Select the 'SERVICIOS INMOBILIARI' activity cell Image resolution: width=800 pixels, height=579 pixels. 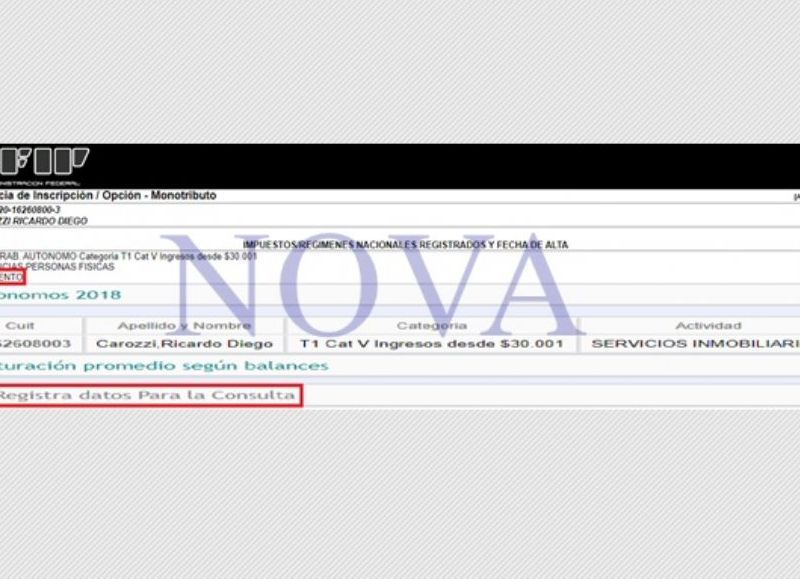click(x=695, y=343)
